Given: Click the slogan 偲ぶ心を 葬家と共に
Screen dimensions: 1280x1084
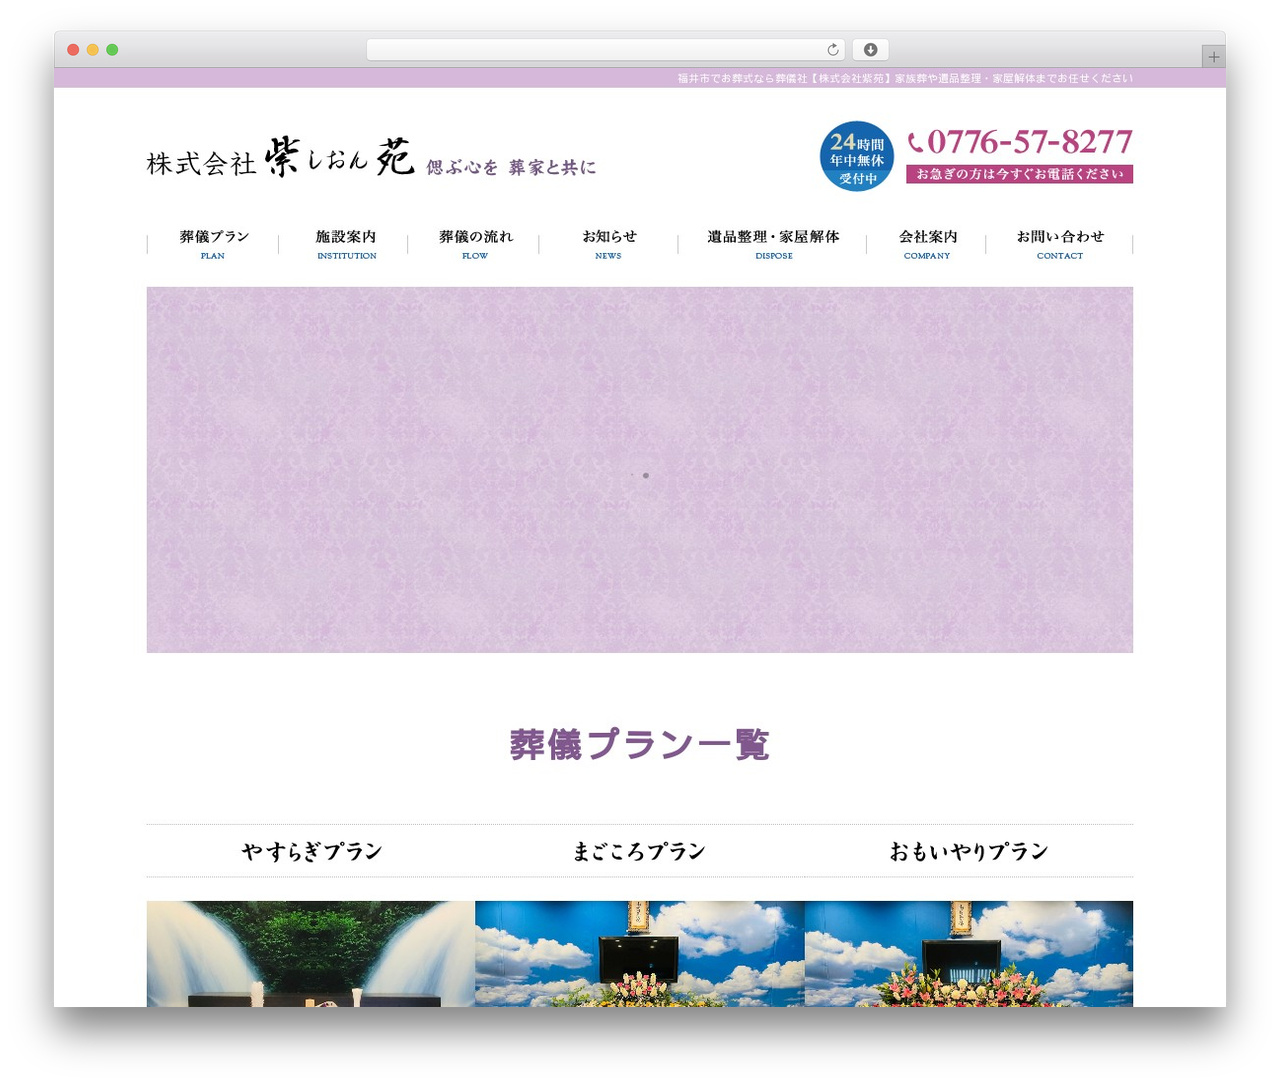Looking at the screenshot, I should click(x=511, y=167).
